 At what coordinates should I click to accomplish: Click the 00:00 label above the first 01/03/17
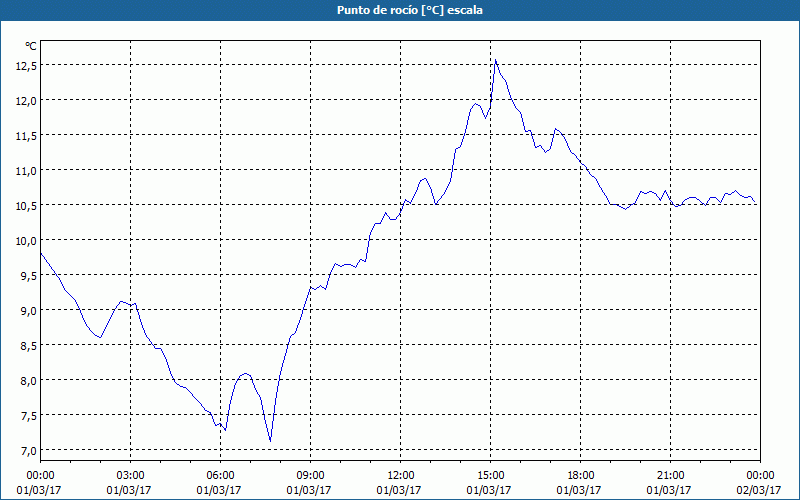click(x=40, y=476)
